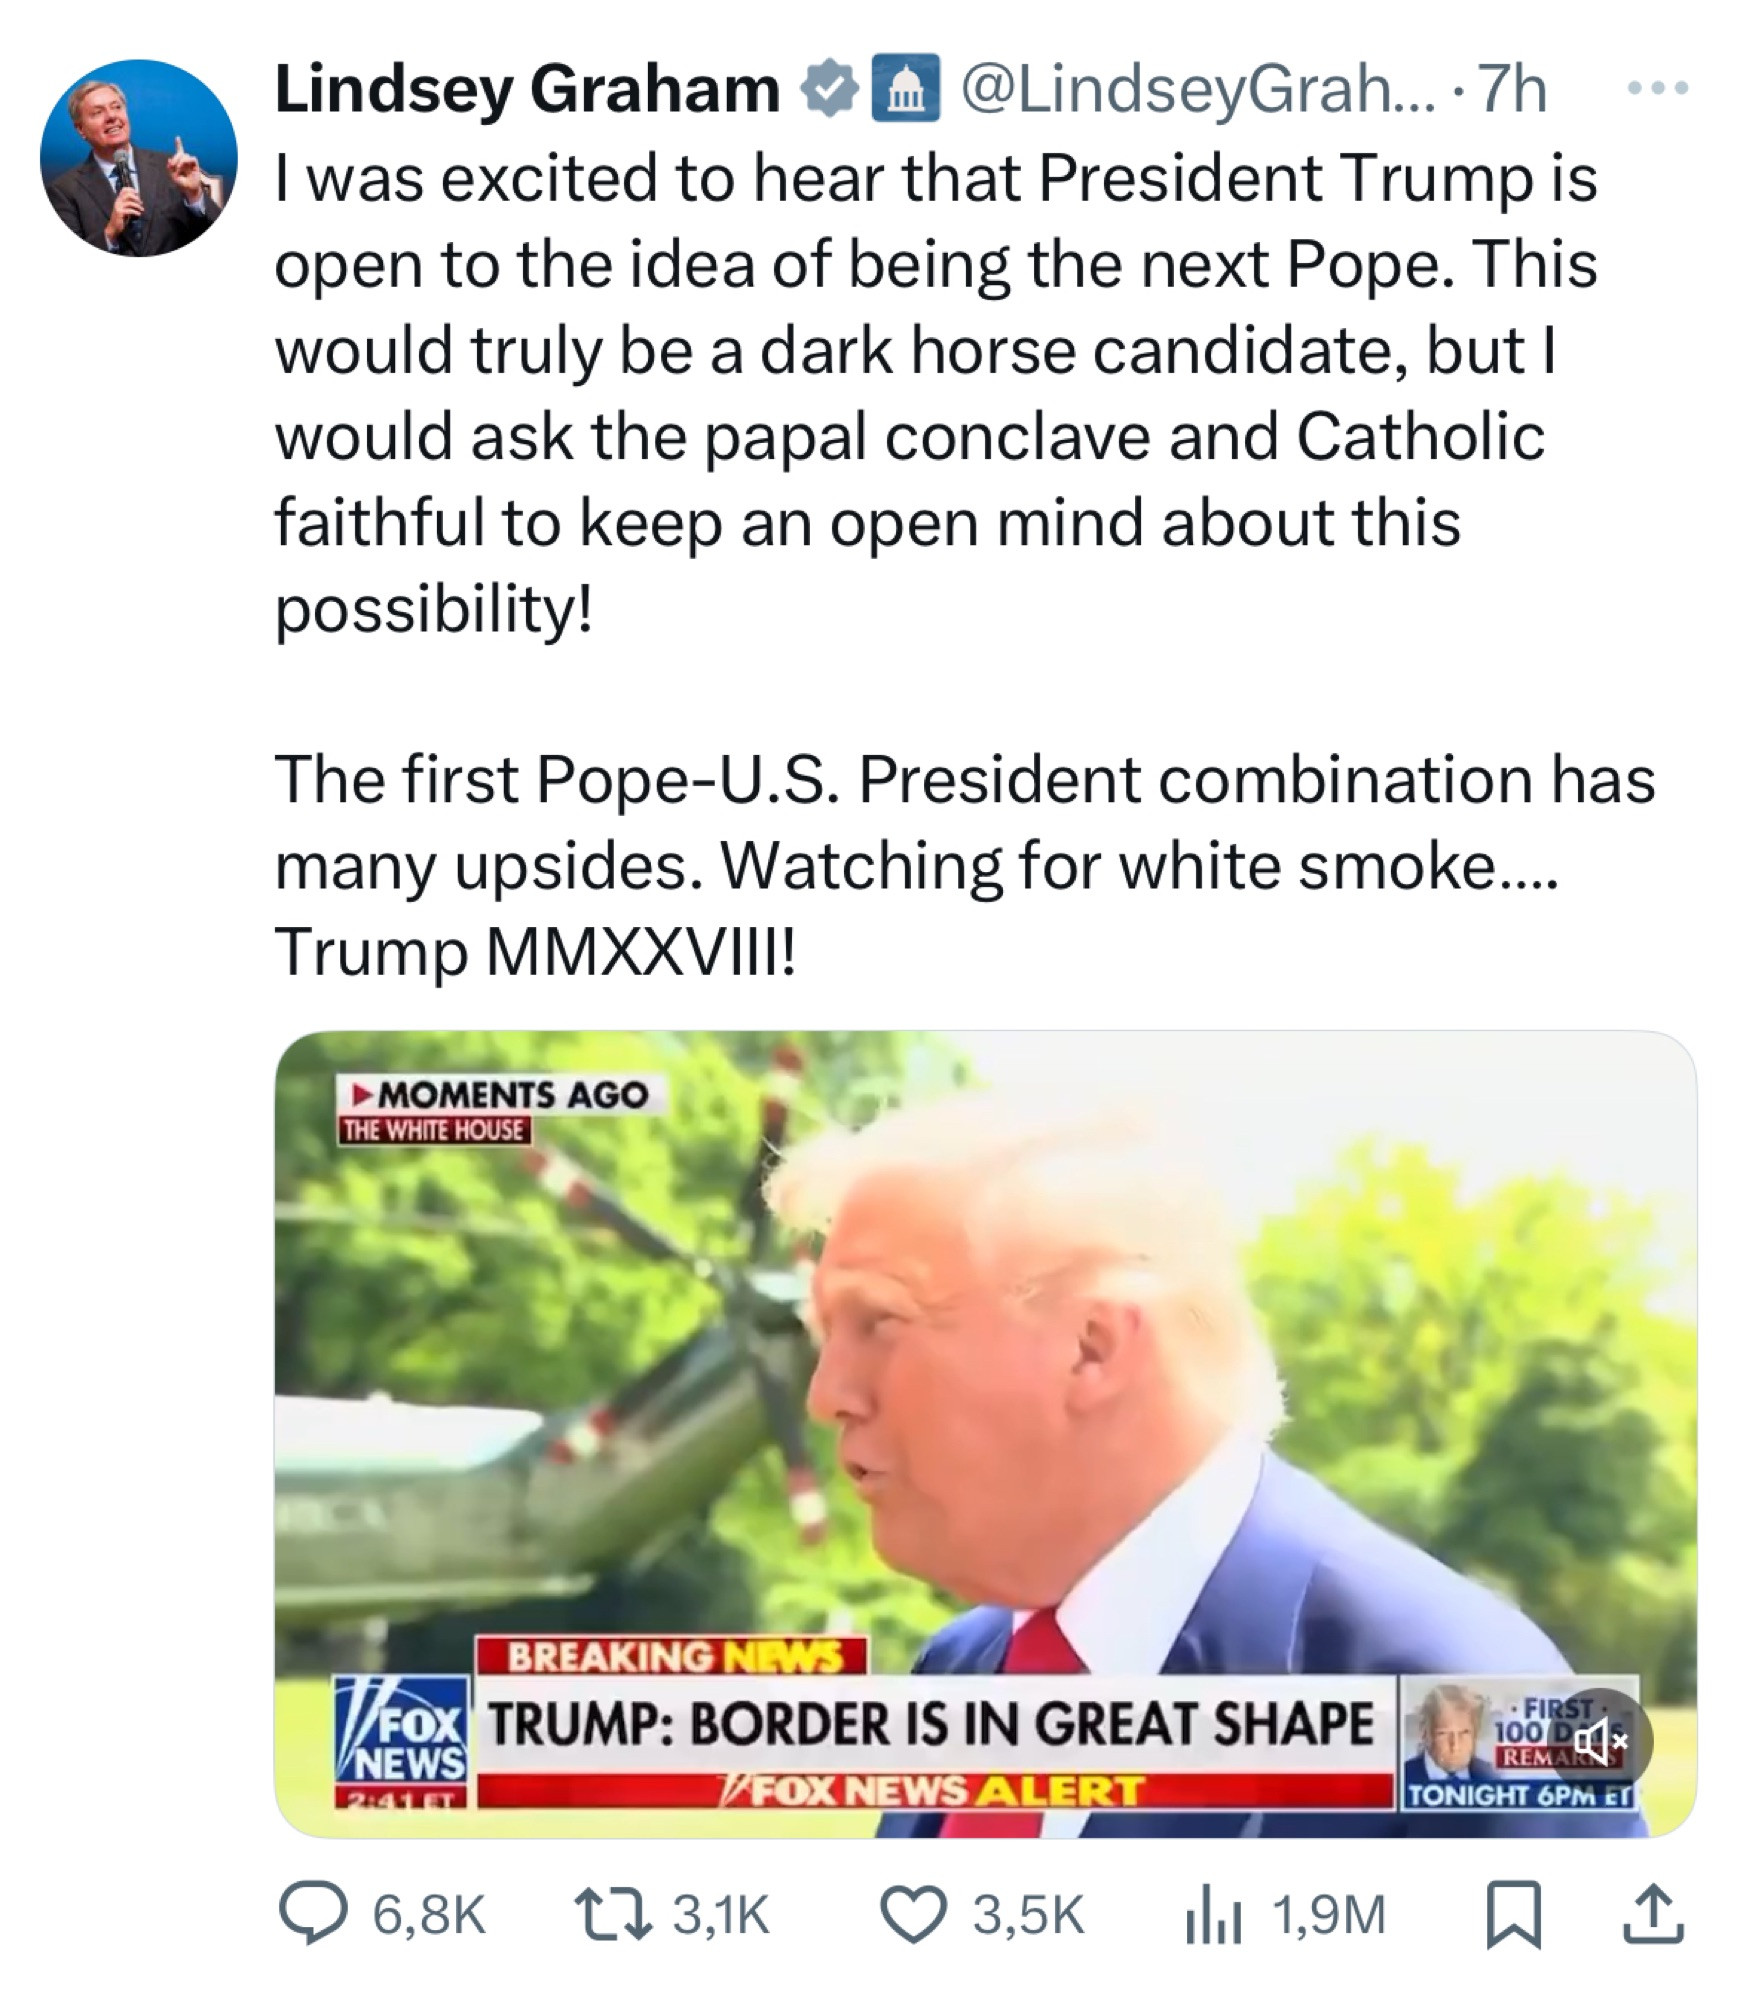The width and height of the screenshot is (1739, 2000).
Task: Open Lindsey Graham's profile picture
Action: pos(138,158)
